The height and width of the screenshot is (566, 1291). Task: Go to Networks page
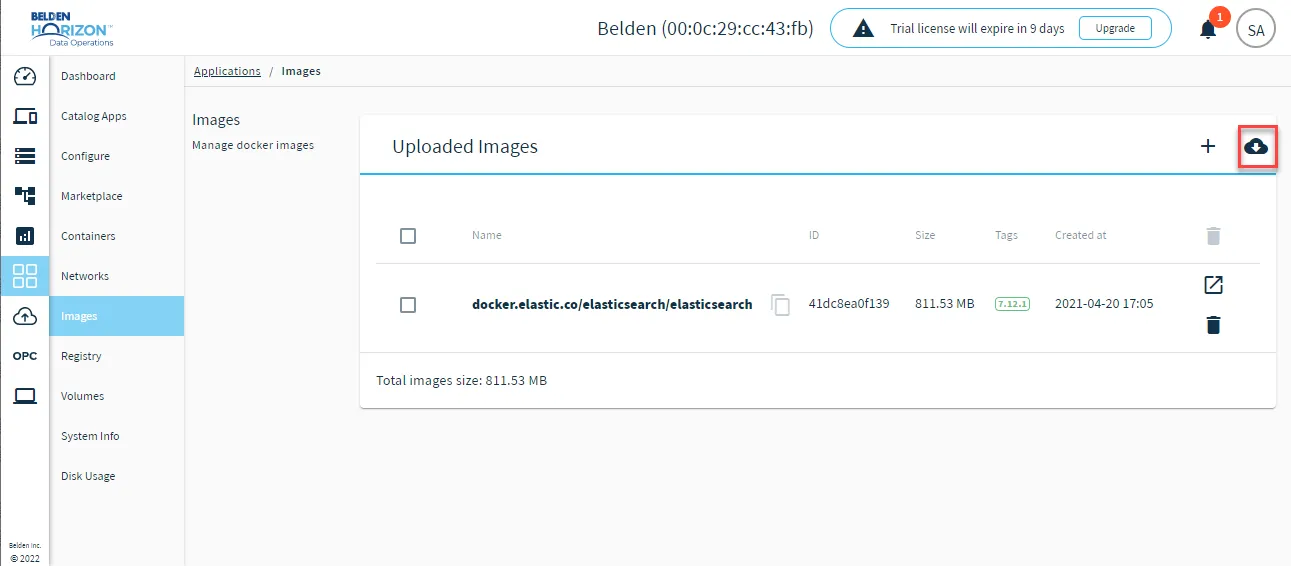tap(117, 276)
